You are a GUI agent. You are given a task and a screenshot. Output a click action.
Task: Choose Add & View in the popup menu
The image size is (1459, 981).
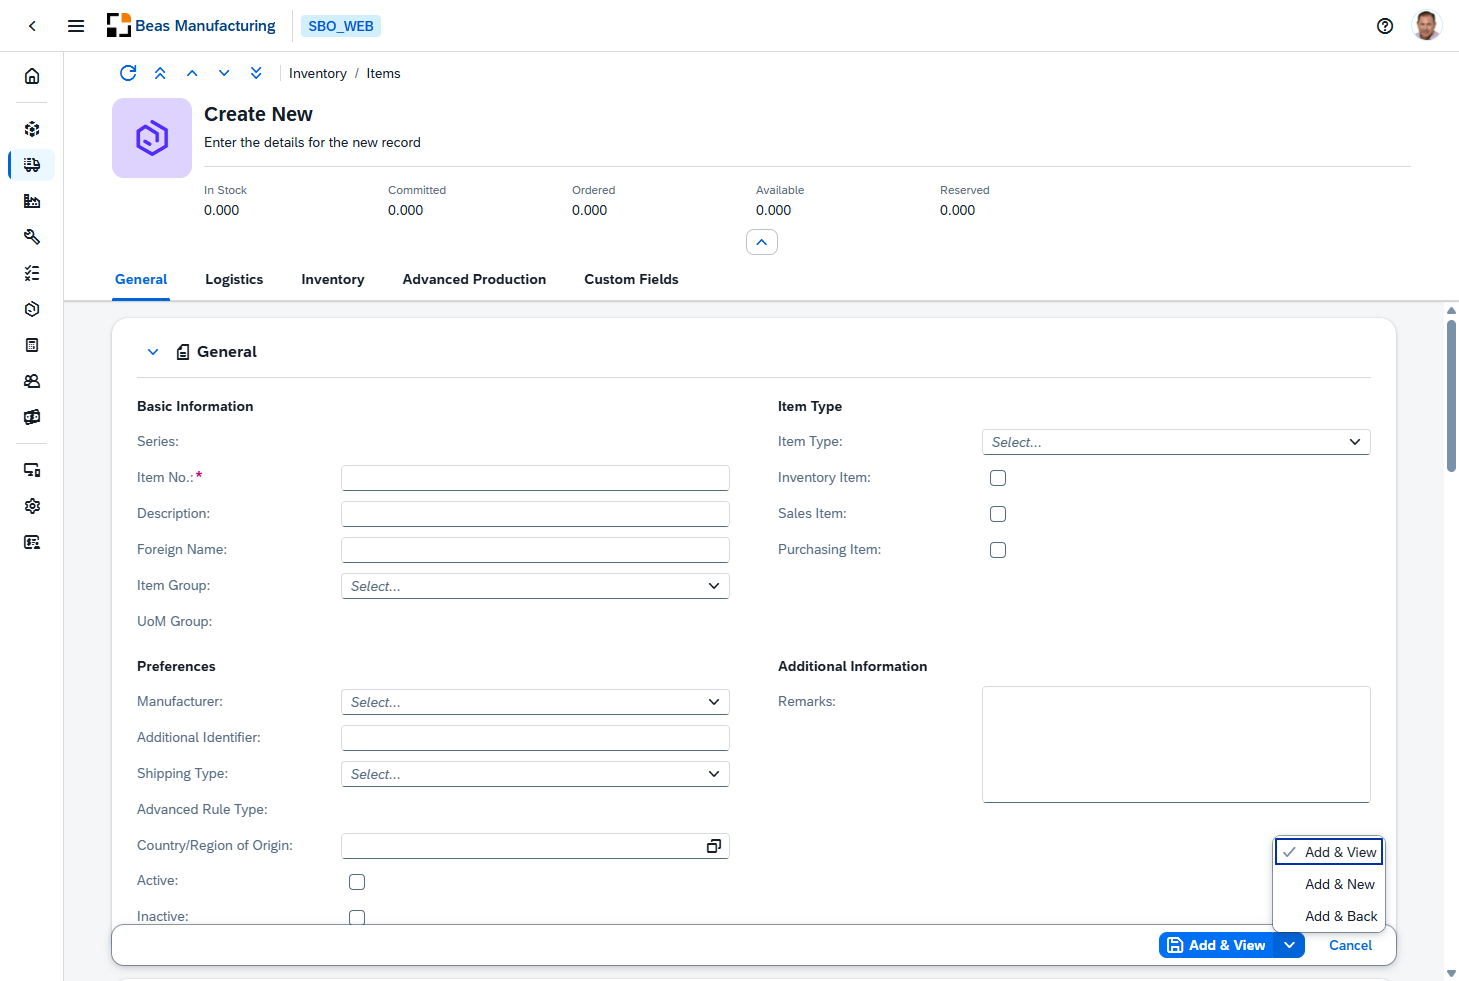[x=1329, y=852]
